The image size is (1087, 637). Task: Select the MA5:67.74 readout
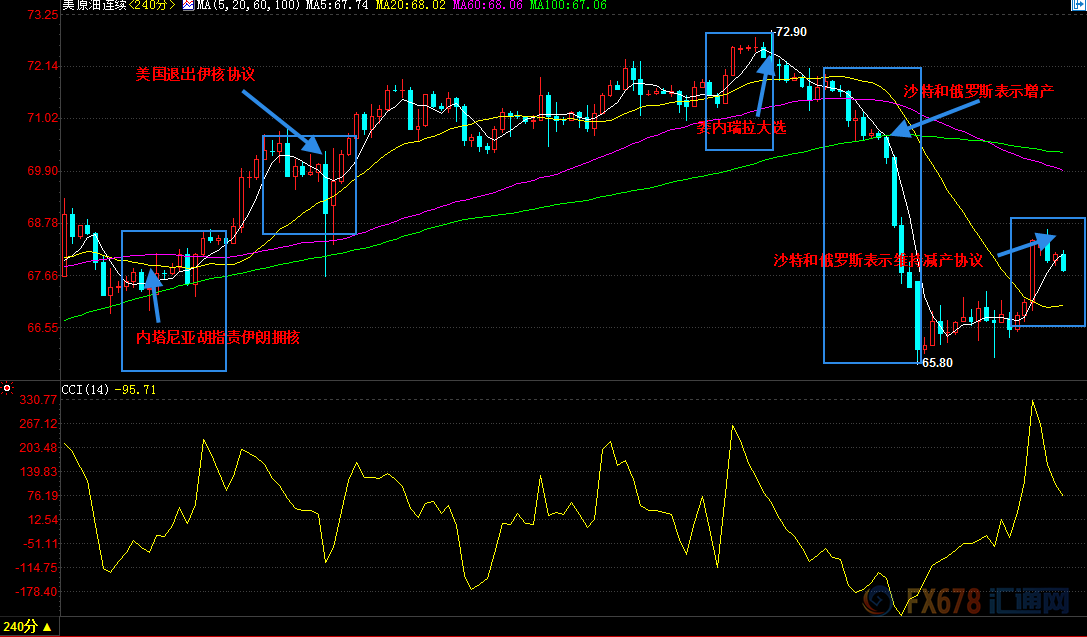(x=337, y=6)
